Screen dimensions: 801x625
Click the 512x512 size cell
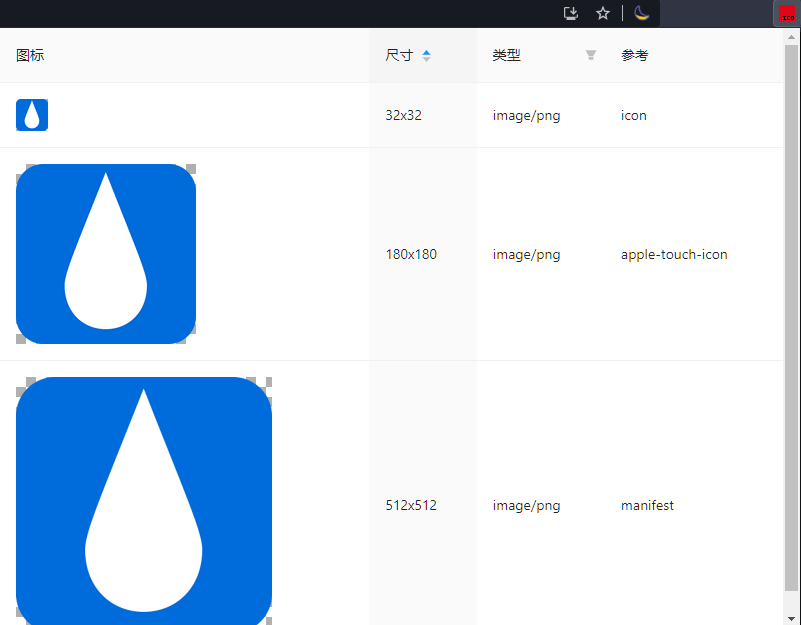coord(411,505)
